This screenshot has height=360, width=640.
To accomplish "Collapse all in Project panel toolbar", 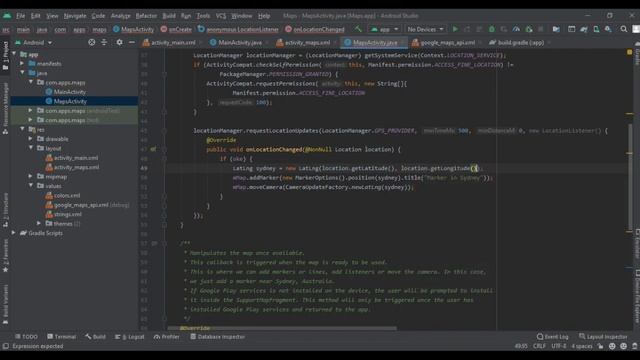I will 104,42.
